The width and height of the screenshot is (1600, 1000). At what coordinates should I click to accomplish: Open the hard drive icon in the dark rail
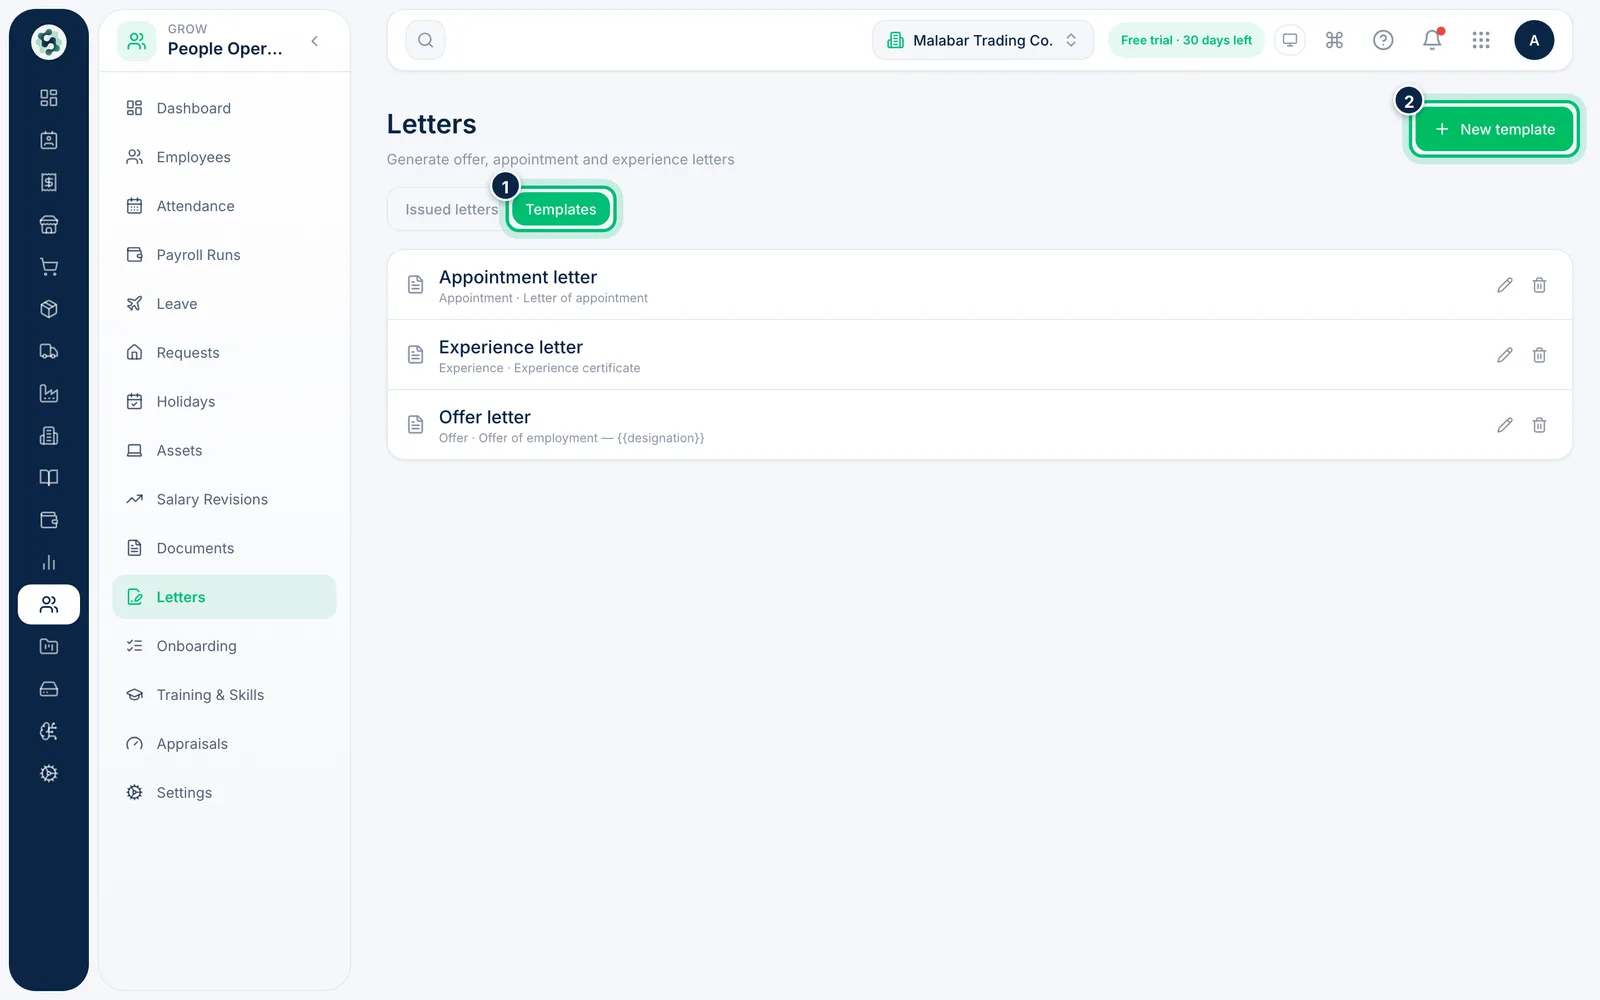48,689
